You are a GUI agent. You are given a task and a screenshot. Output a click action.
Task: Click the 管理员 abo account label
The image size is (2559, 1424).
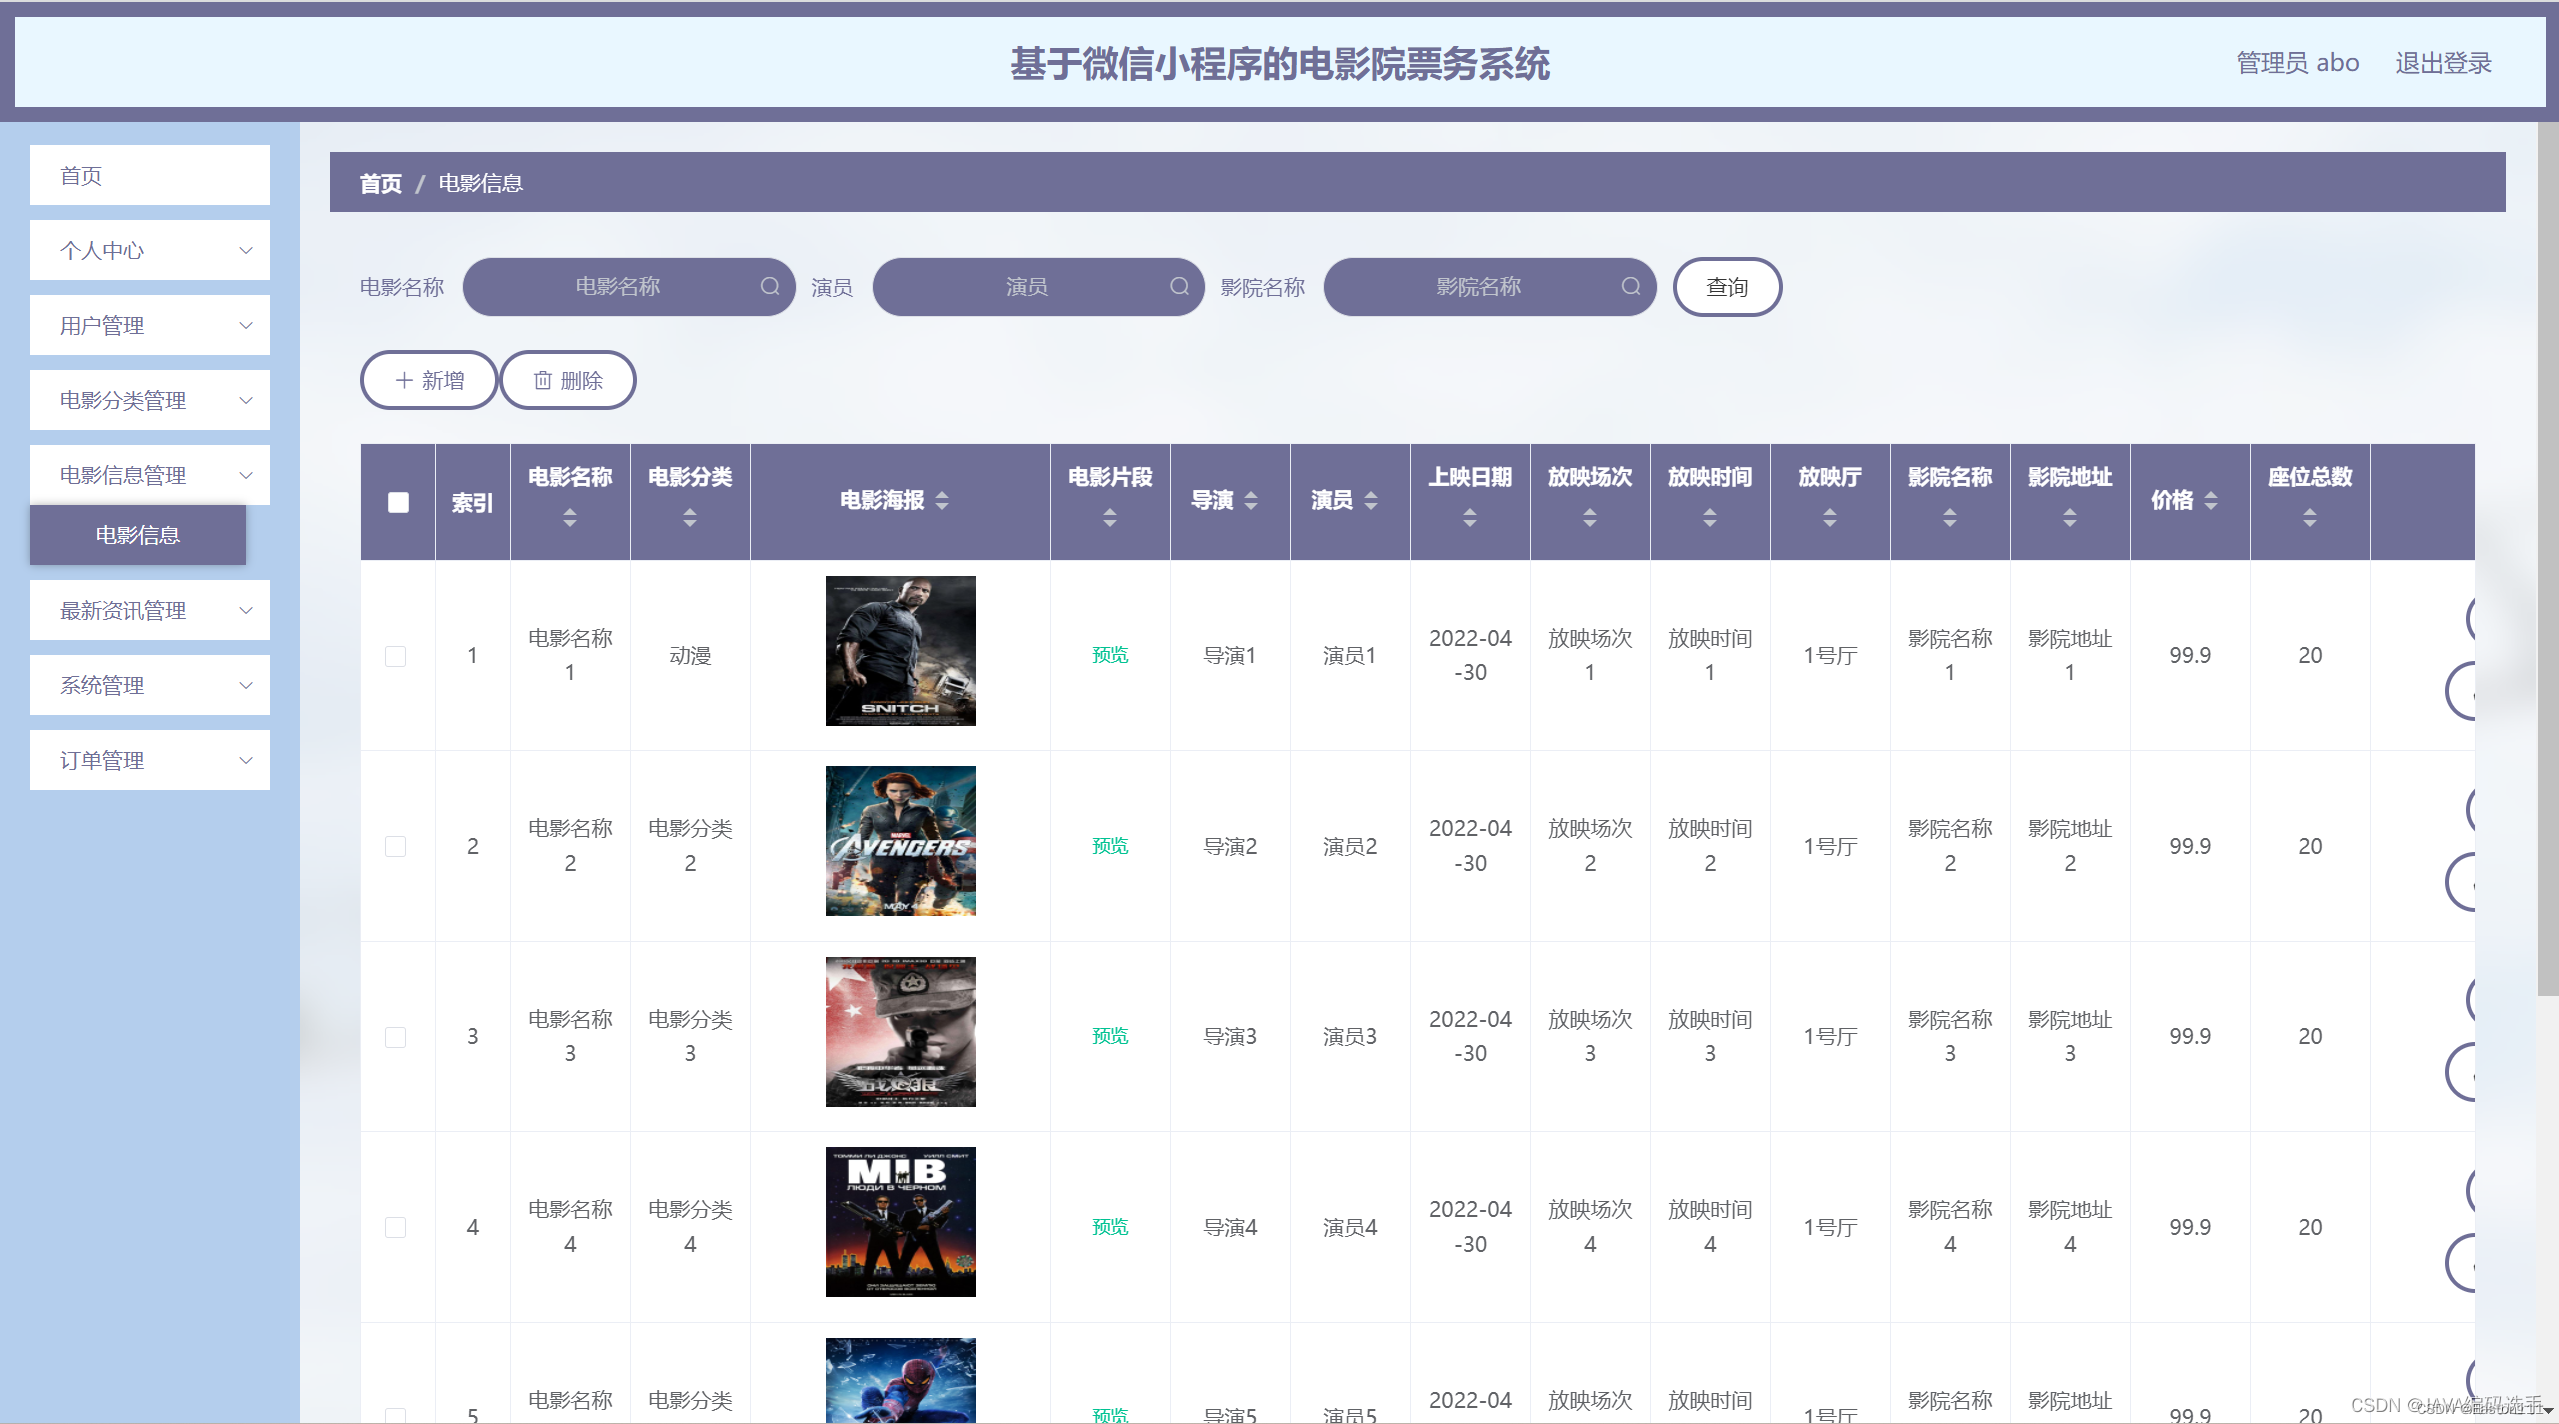(x=2298, y=63)
